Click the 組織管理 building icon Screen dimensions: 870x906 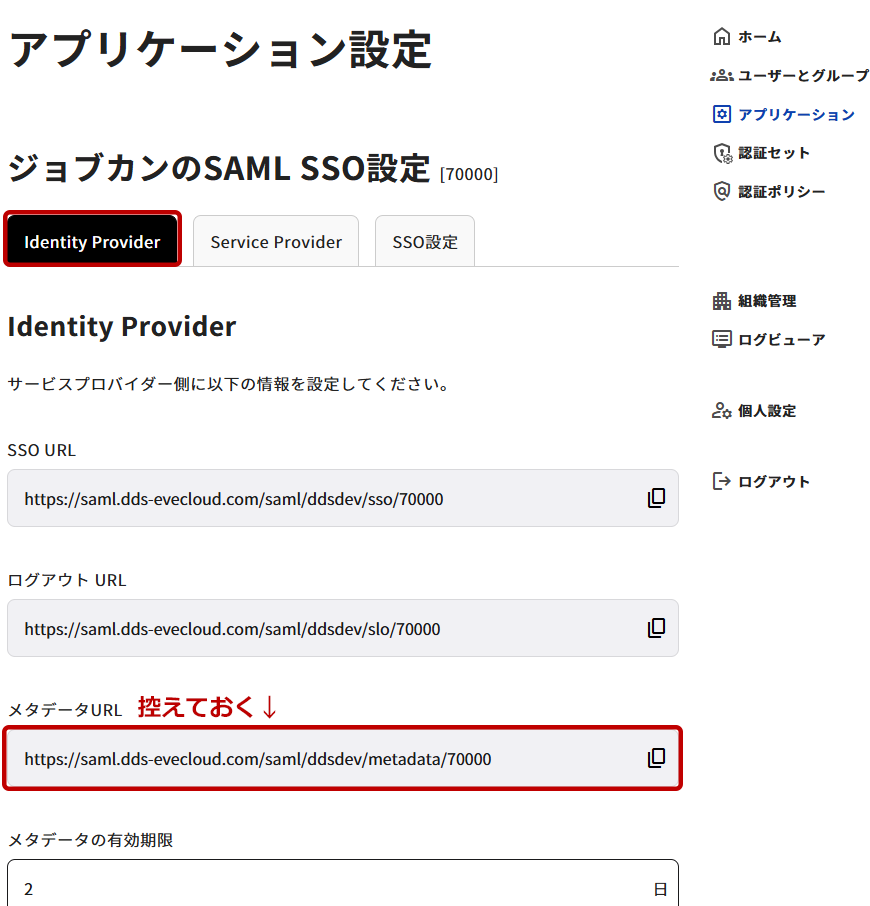tap(721, 301)
